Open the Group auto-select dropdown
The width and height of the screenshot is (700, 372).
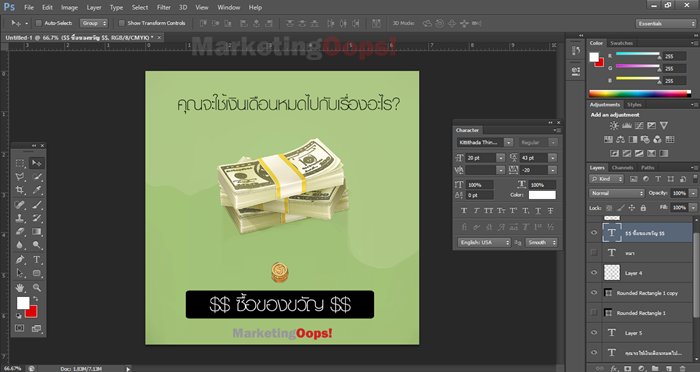[94, 23]
